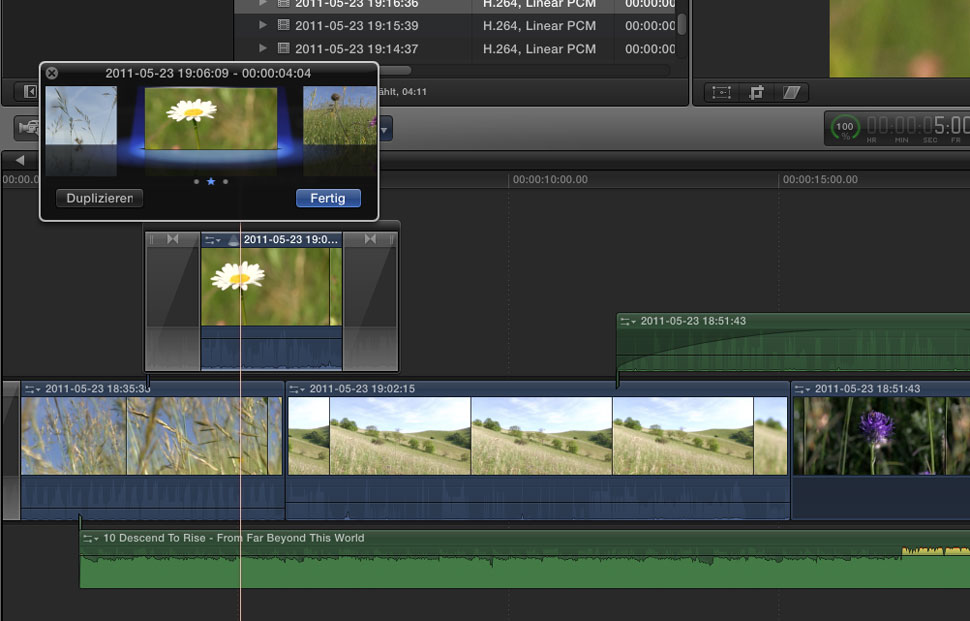
Task: Click the Distort tool icon under viewer
Action: coord(792,92)
